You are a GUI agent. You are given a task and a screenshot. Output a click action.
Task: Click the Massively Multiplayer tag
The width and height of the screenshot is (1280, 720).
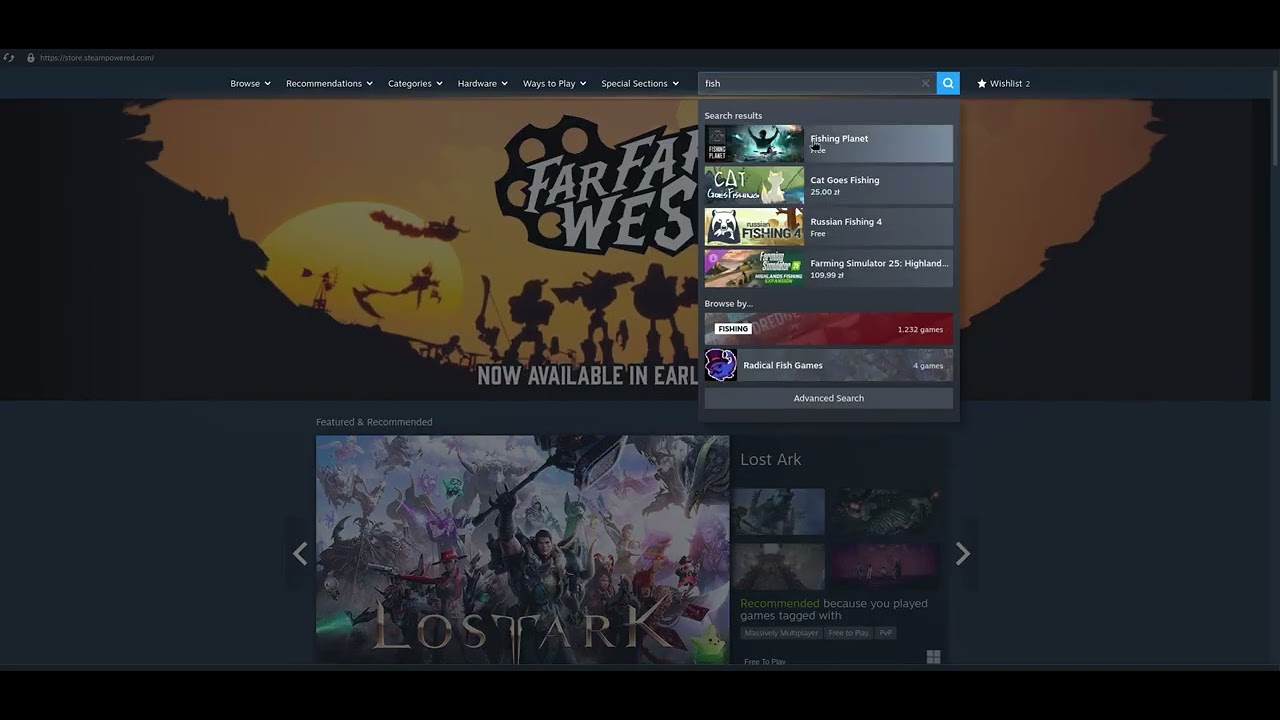[x=782, y=633]
